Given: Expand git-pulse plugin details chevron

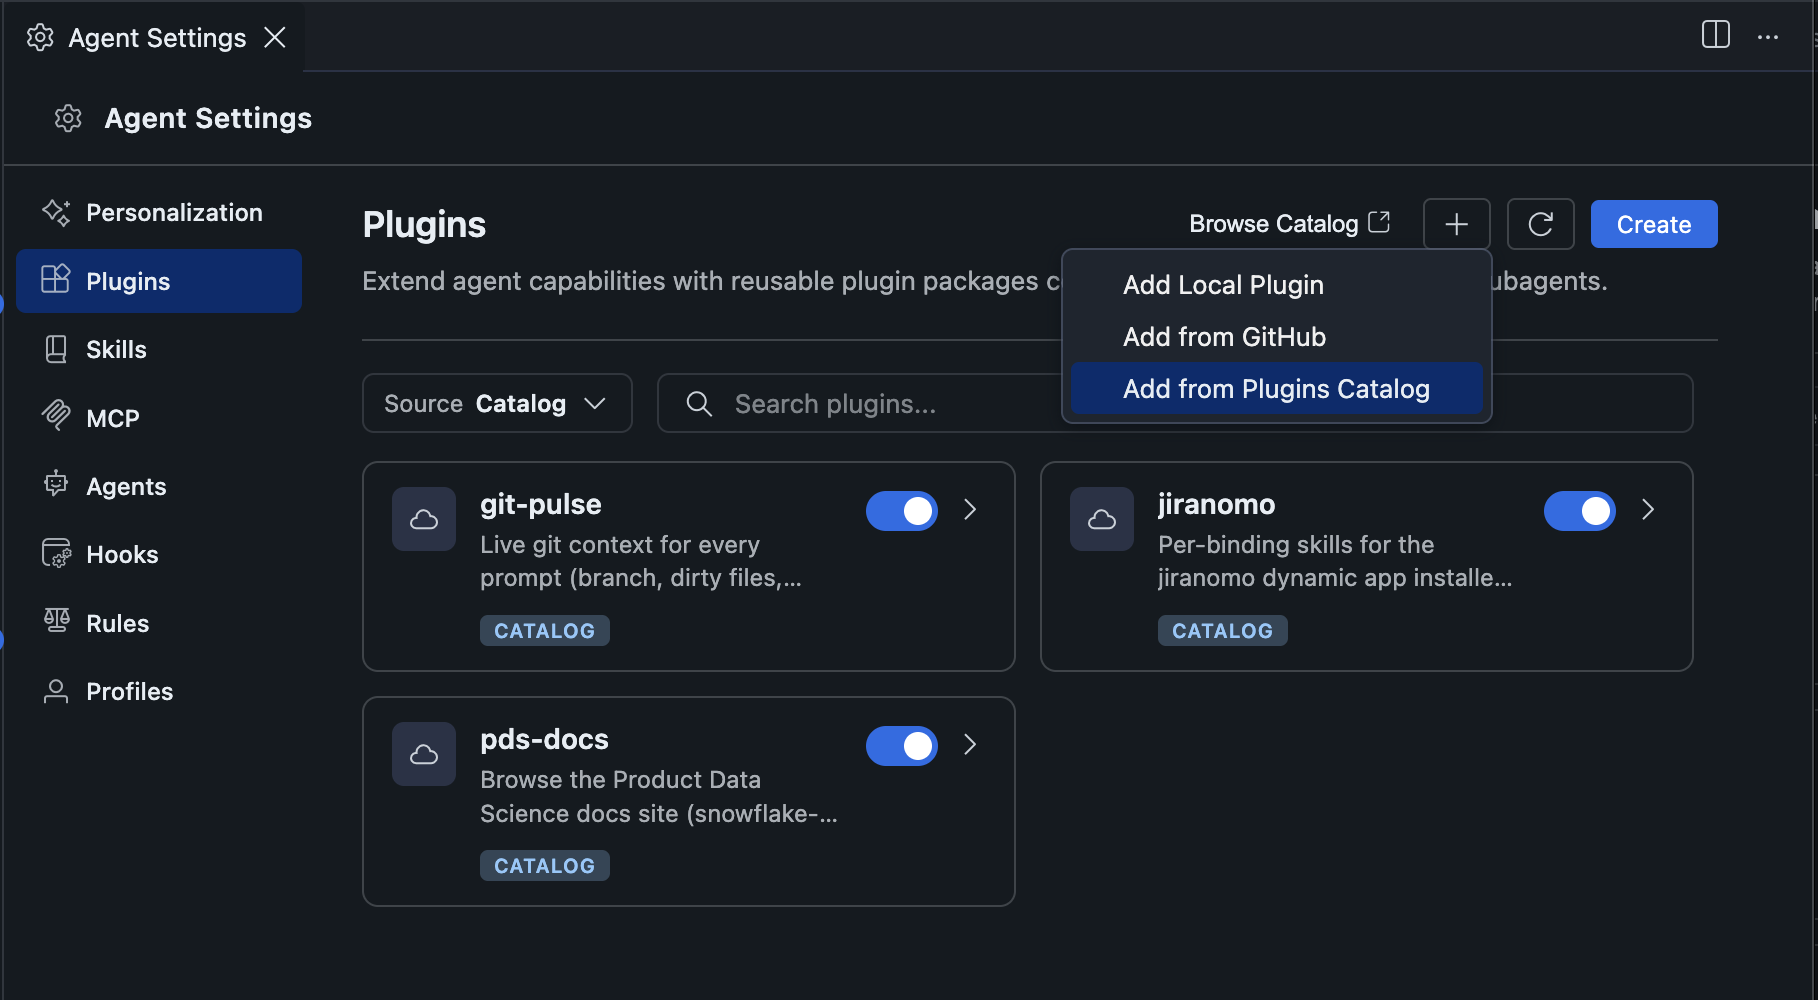Looking at the screenshot, I should 969,510.
